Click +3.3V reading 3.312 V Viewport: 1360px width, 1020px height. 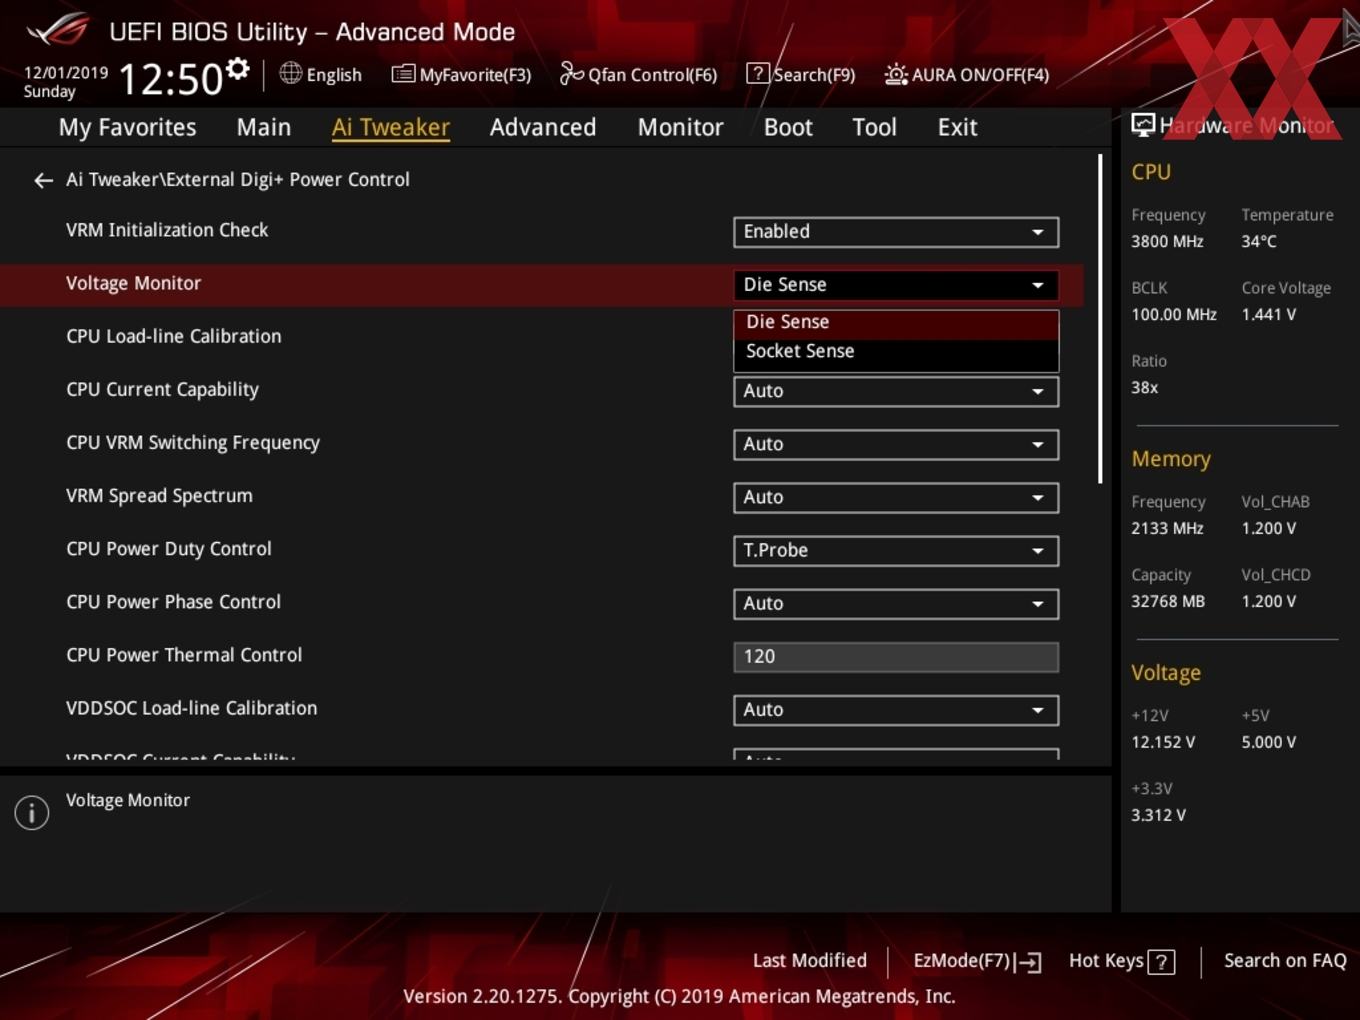pos(1158,815)
